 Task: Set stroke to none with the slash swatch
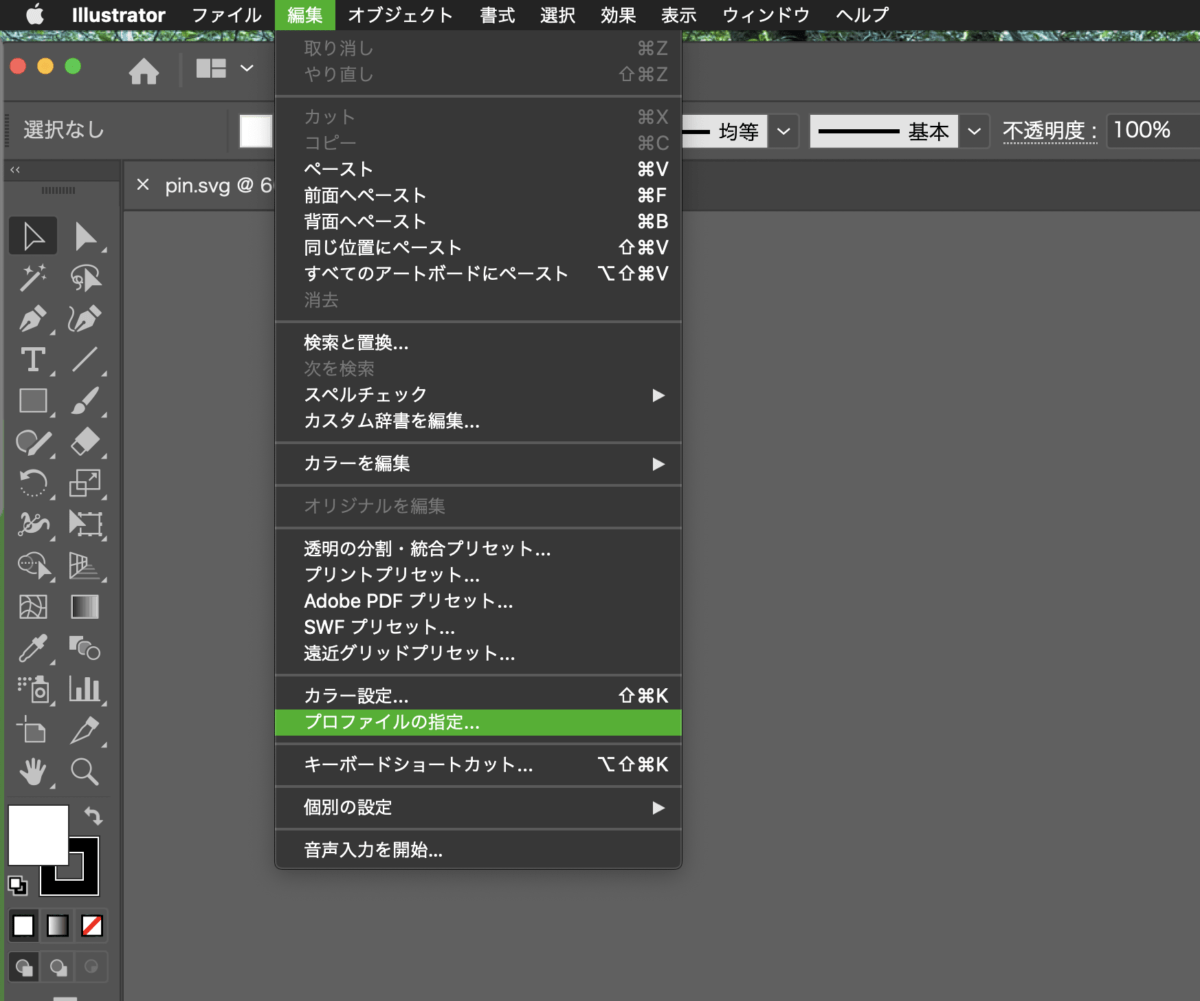tap(92, 926)
